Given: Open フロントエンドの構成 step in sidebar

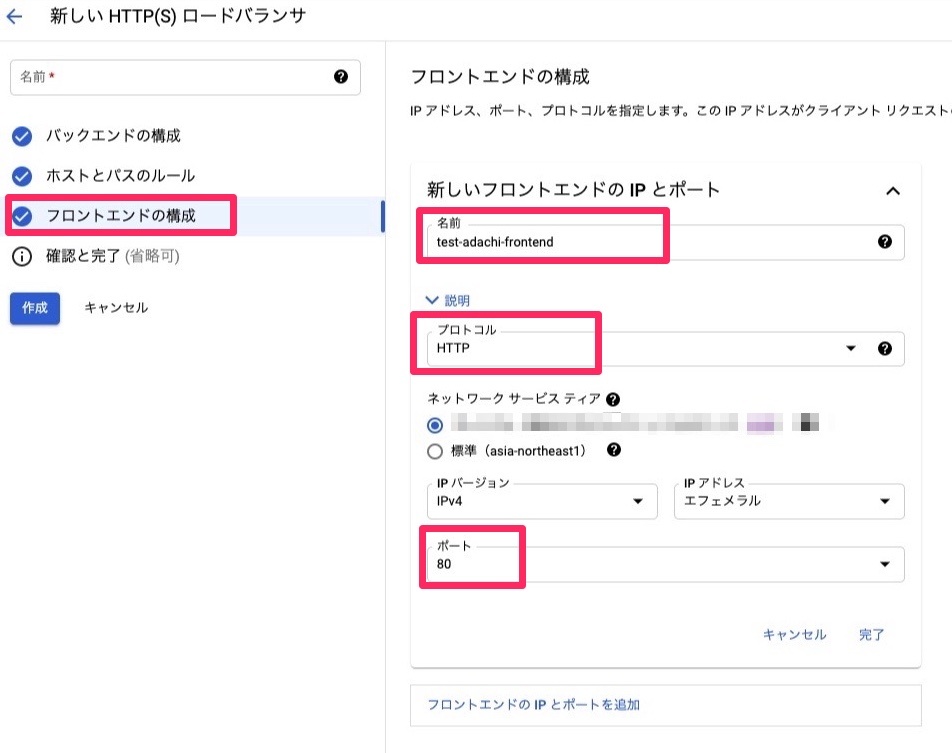Looking at the screenshot, I should coord(120,216).
